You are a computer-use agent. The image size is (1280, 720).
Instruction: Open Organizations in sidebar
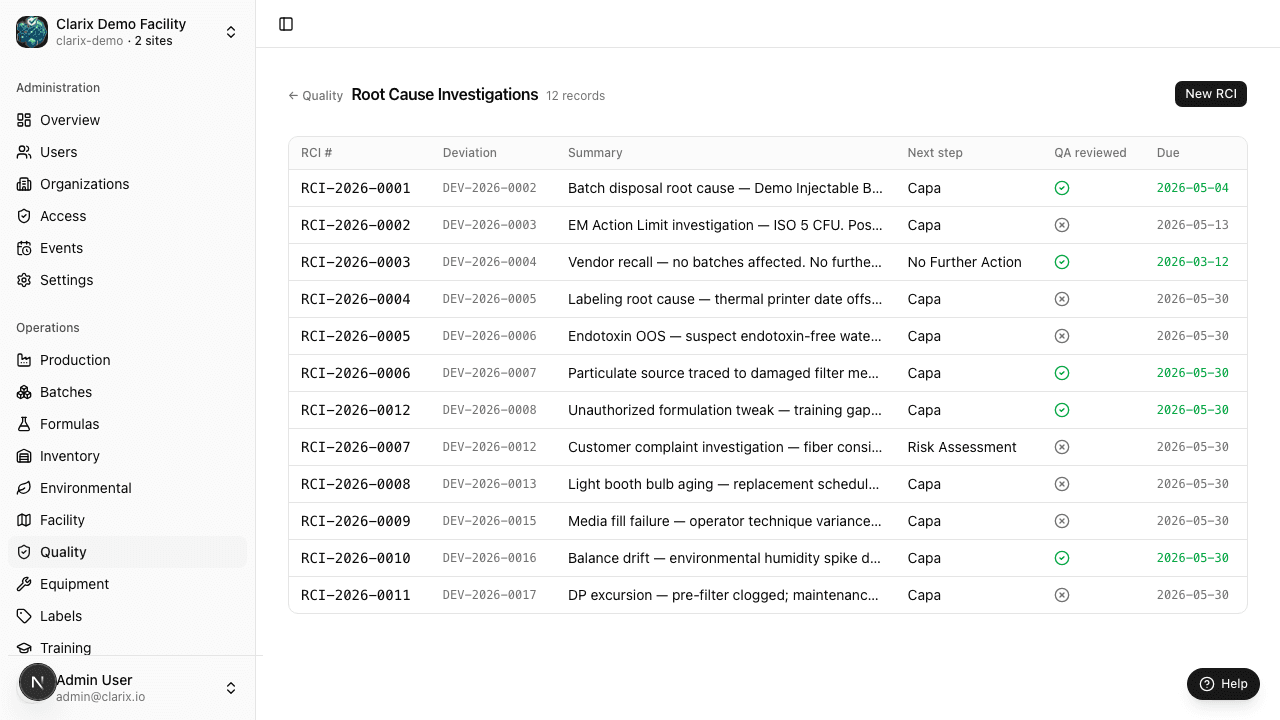tap(128, 184)
